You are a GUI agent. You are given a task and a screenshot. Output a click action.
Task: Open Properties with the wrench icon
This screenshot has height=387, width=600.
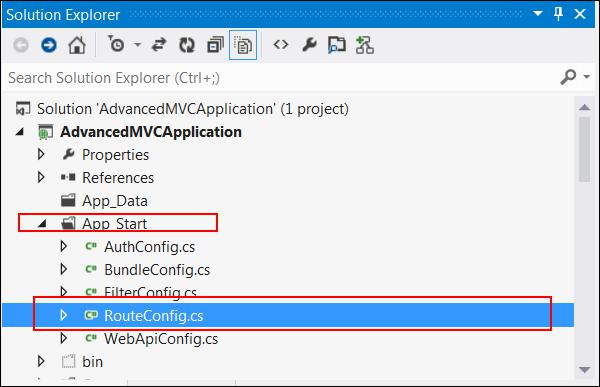tap(309, 45)
